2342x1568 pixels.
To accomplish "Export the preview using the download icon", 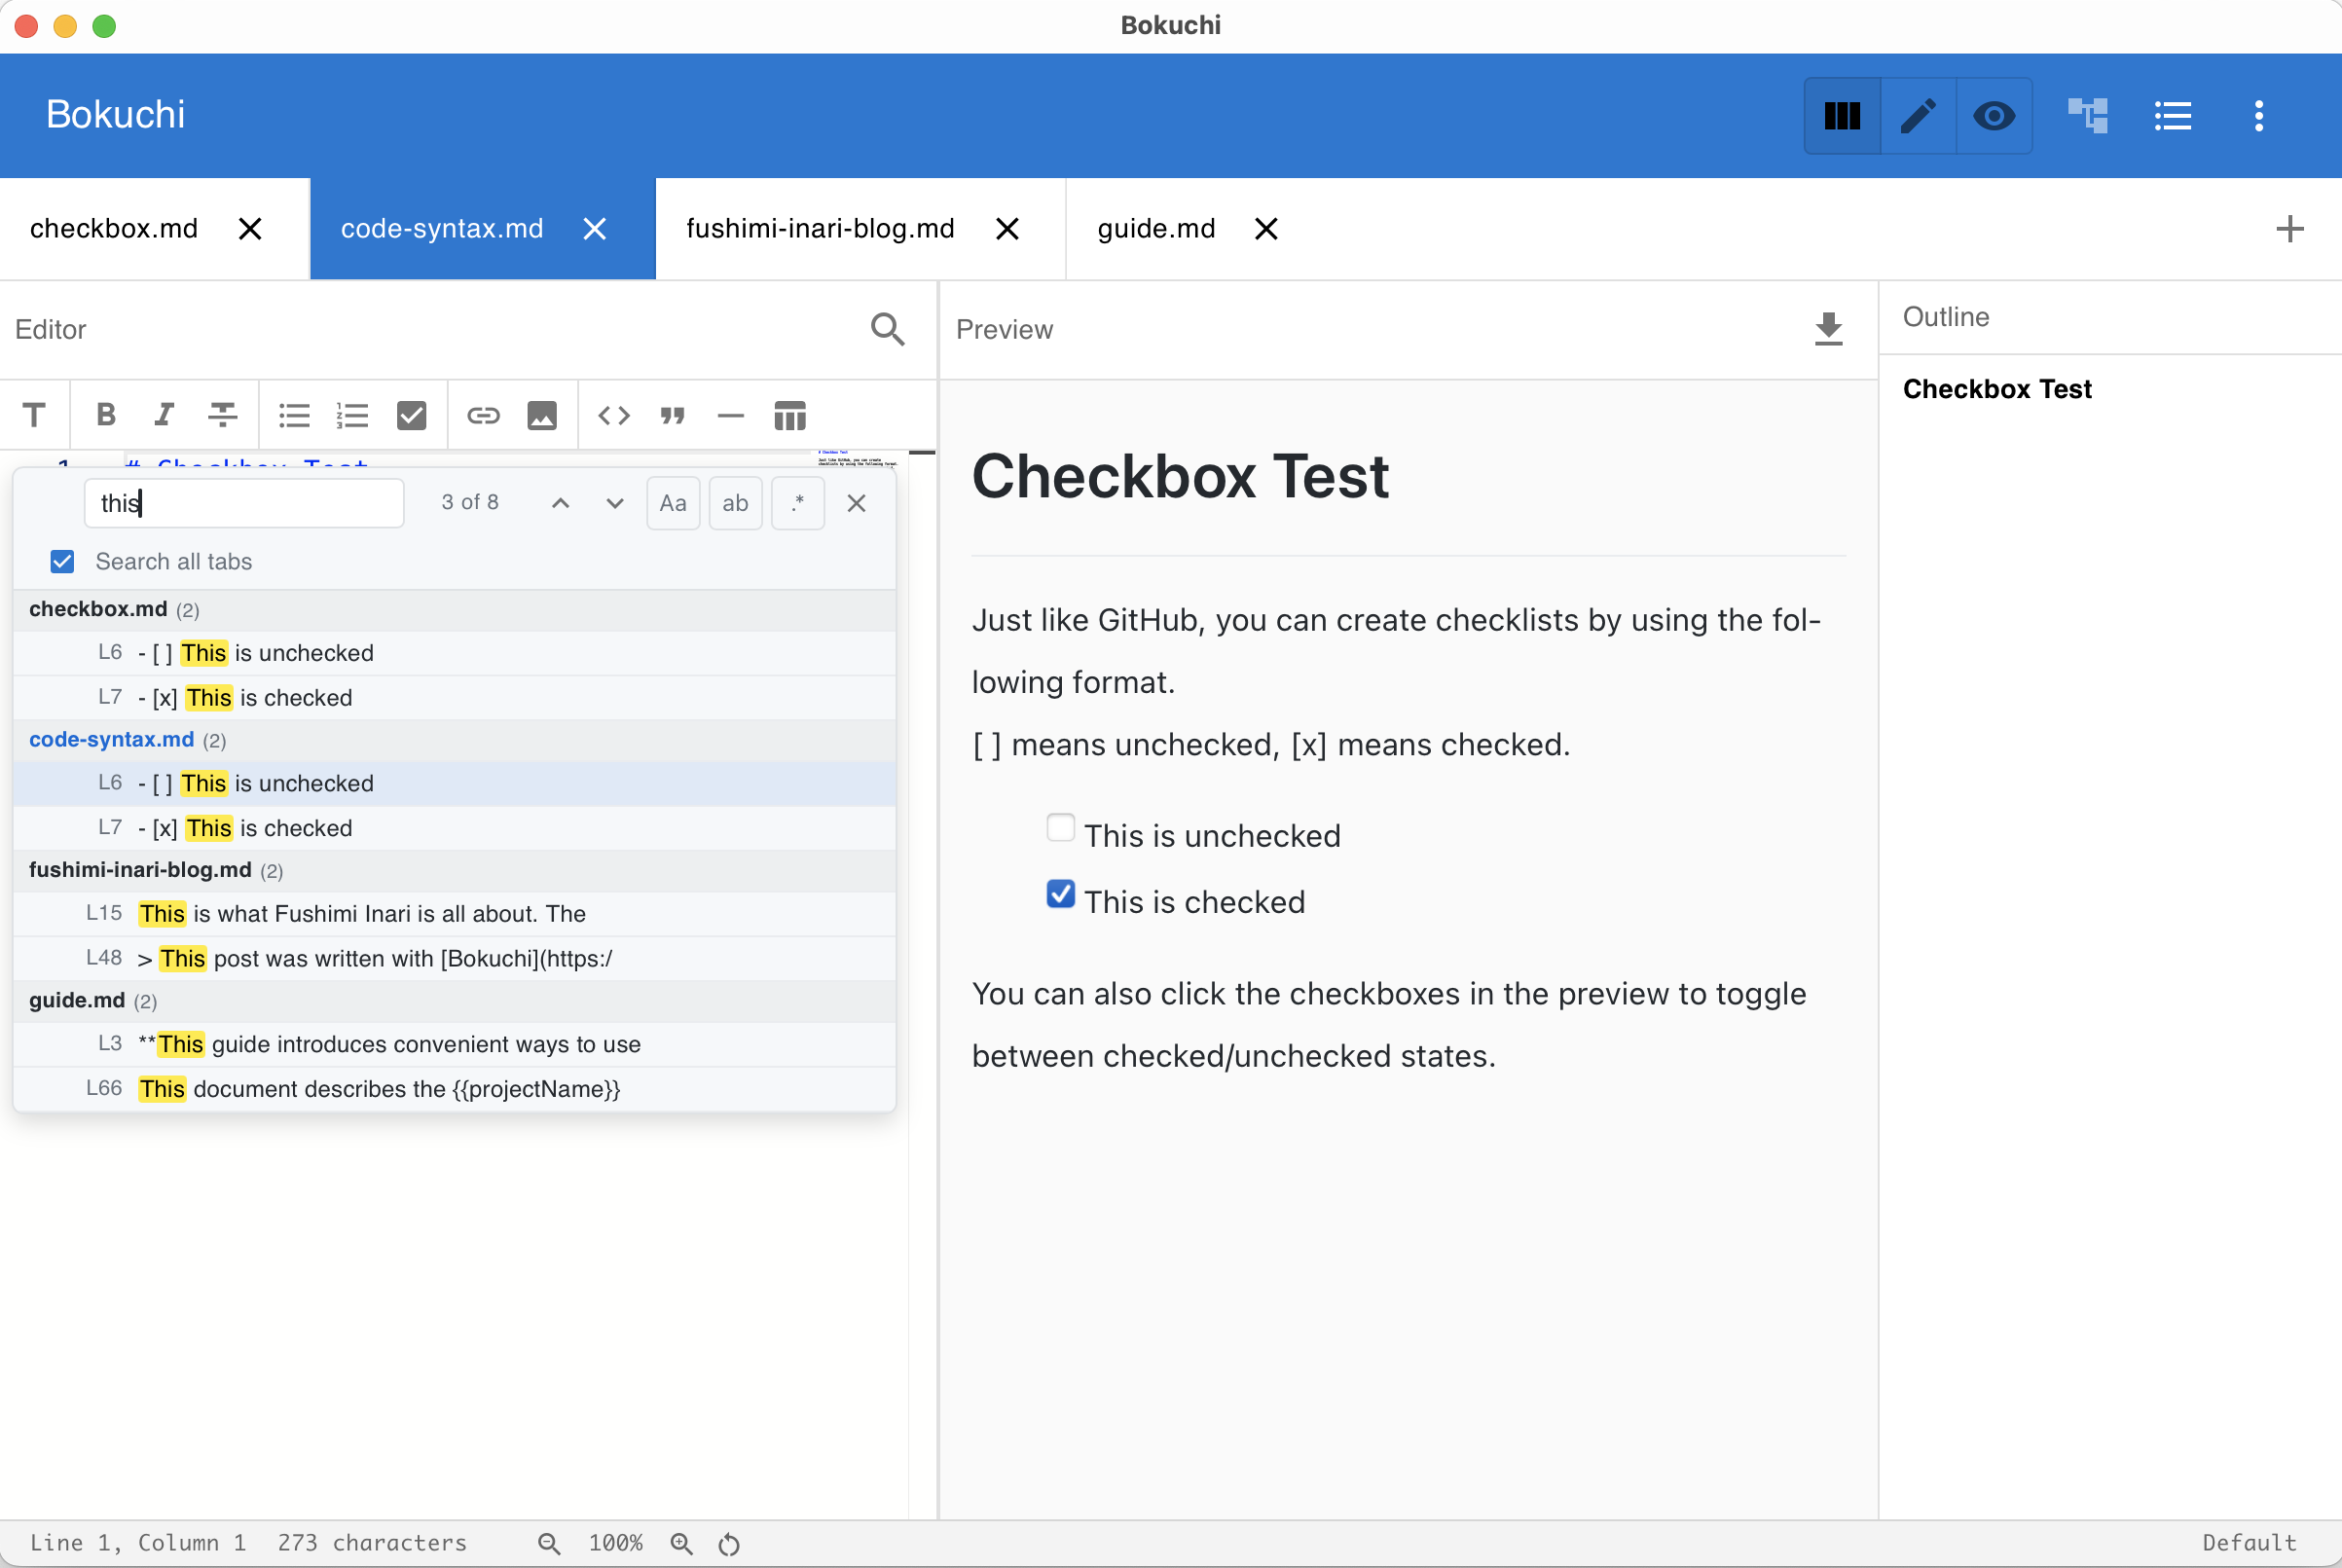I will point(1828,329).
